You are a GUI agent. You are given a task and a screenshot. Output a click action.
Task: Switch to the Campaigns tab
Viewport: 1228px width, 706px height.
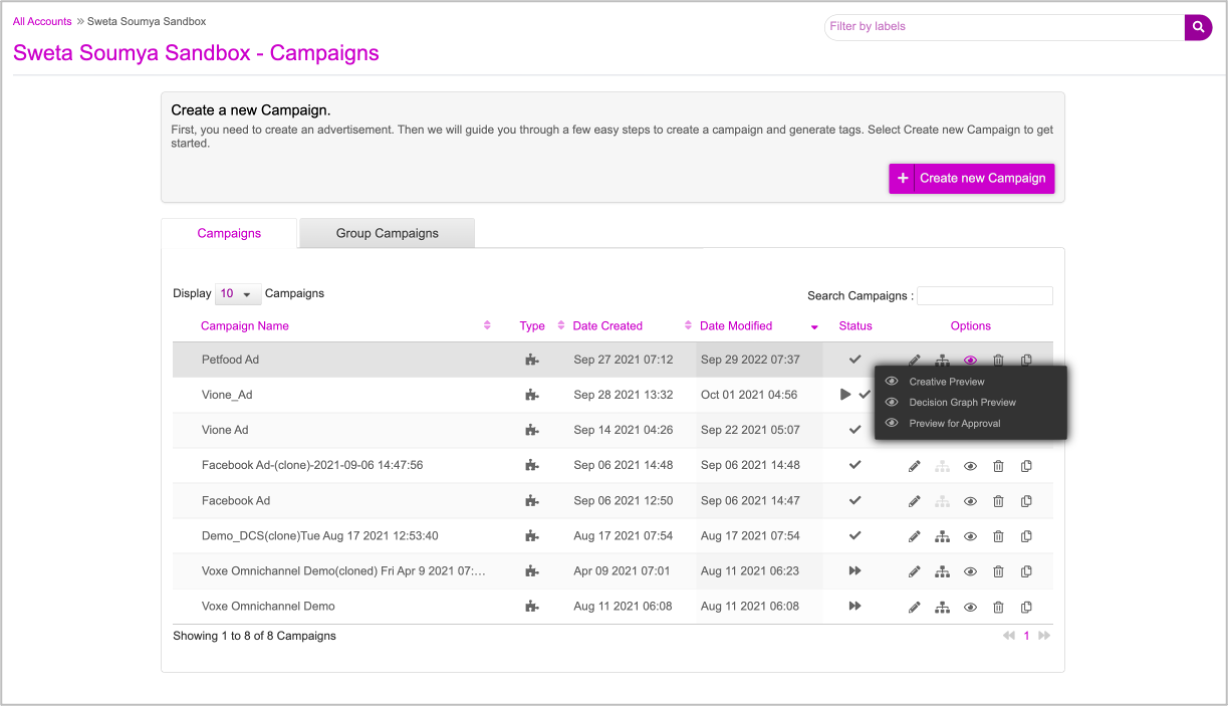pyautogui.click(x=229, y=233)
